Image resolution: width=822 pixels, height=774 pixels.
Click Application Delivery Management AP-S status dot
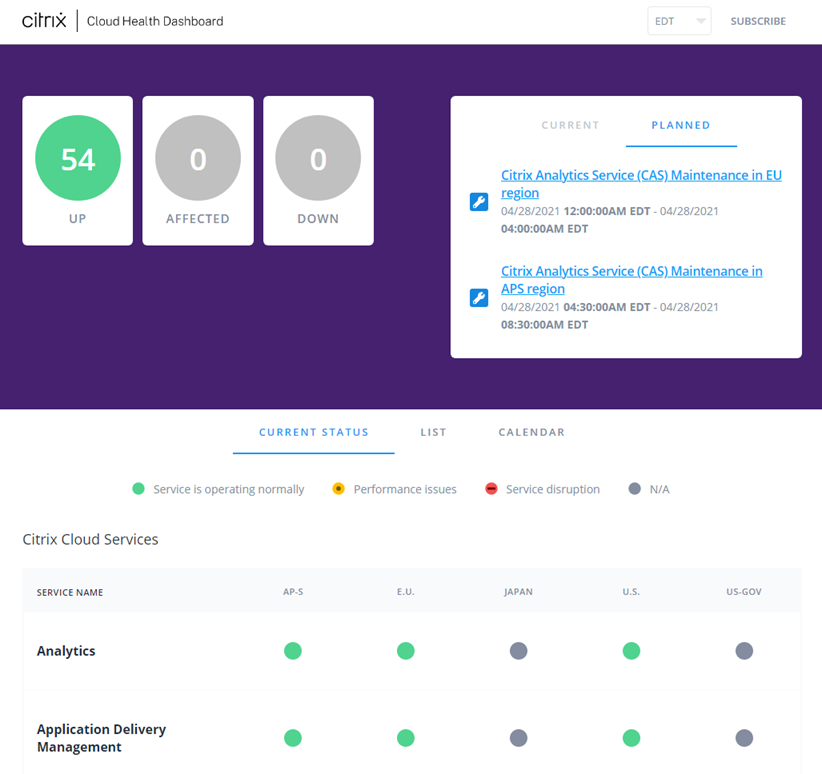click(293, 738)
